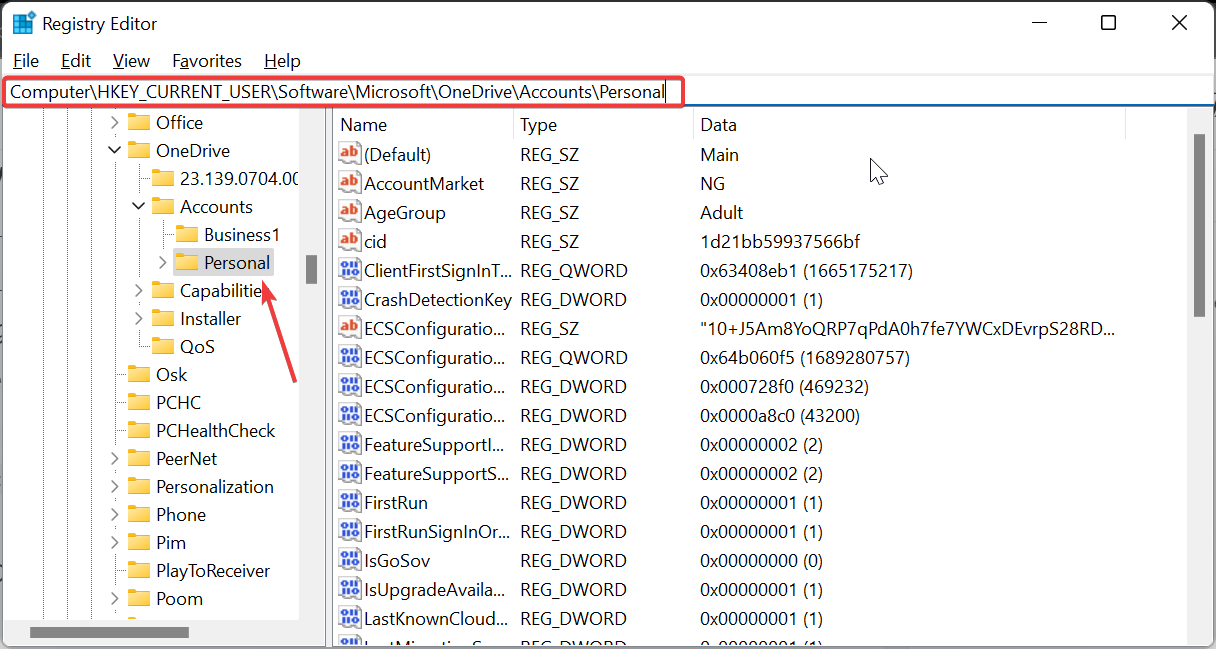Click the tree pane vertical scrollbar thumb
This screenshot has height=649, width=1216.
[312, 269]
